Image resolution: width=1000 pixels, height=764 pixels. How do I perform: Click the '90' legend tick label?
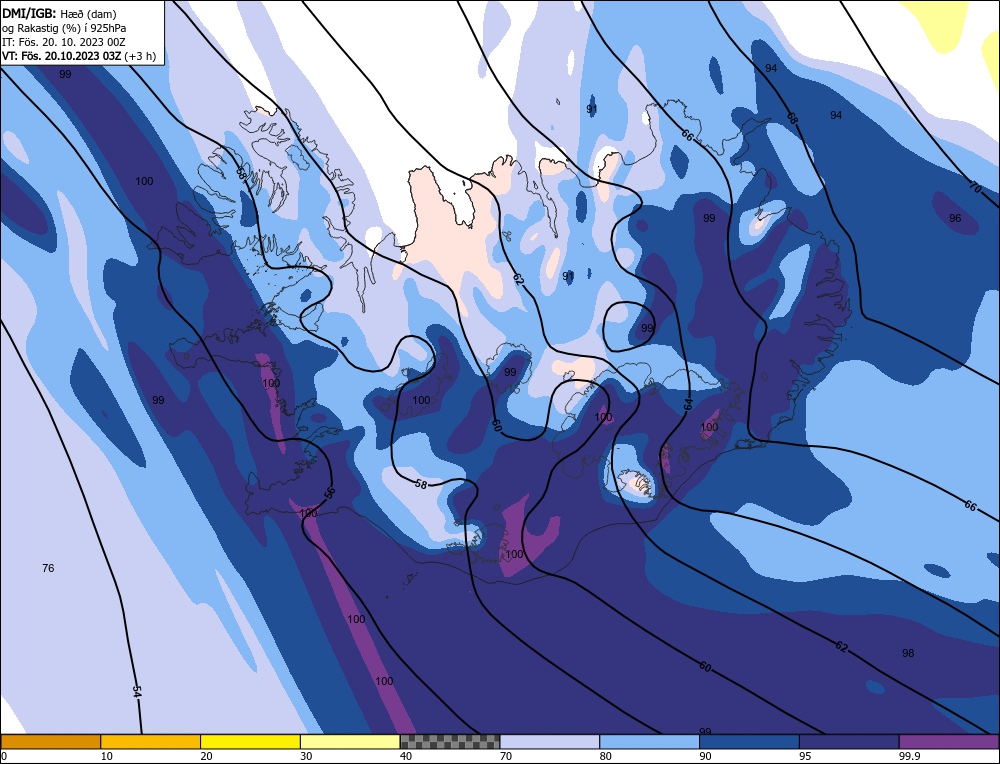(705, 756)
